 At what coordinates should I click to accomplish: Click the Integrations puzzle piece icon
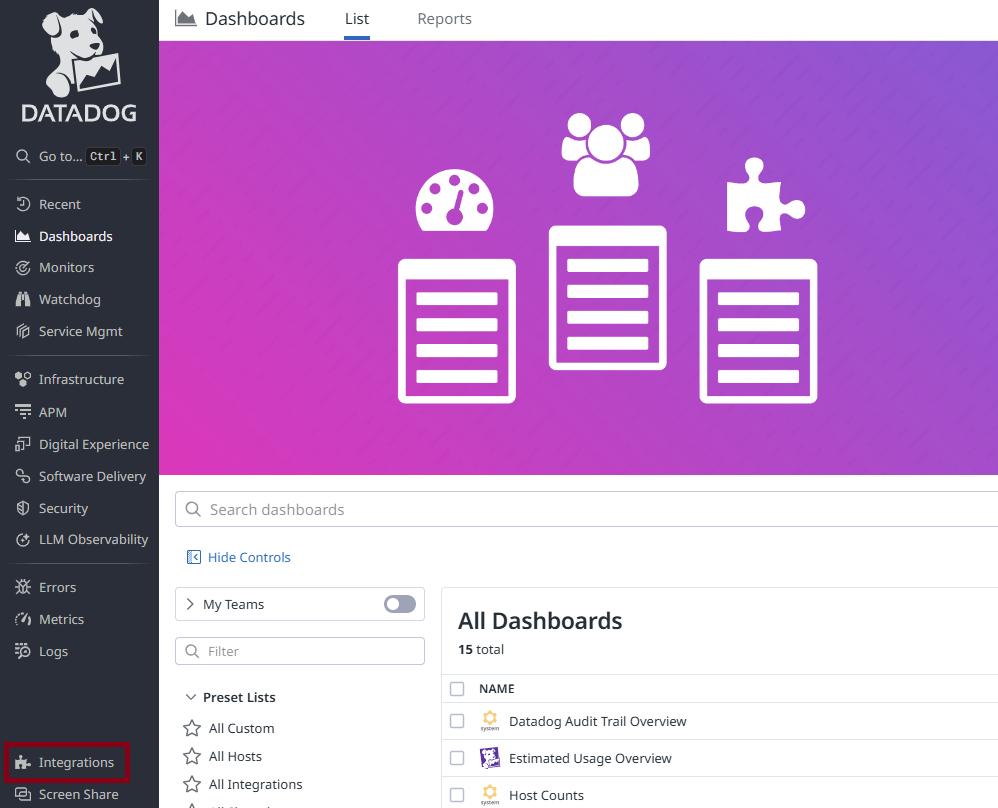[23, 763]
